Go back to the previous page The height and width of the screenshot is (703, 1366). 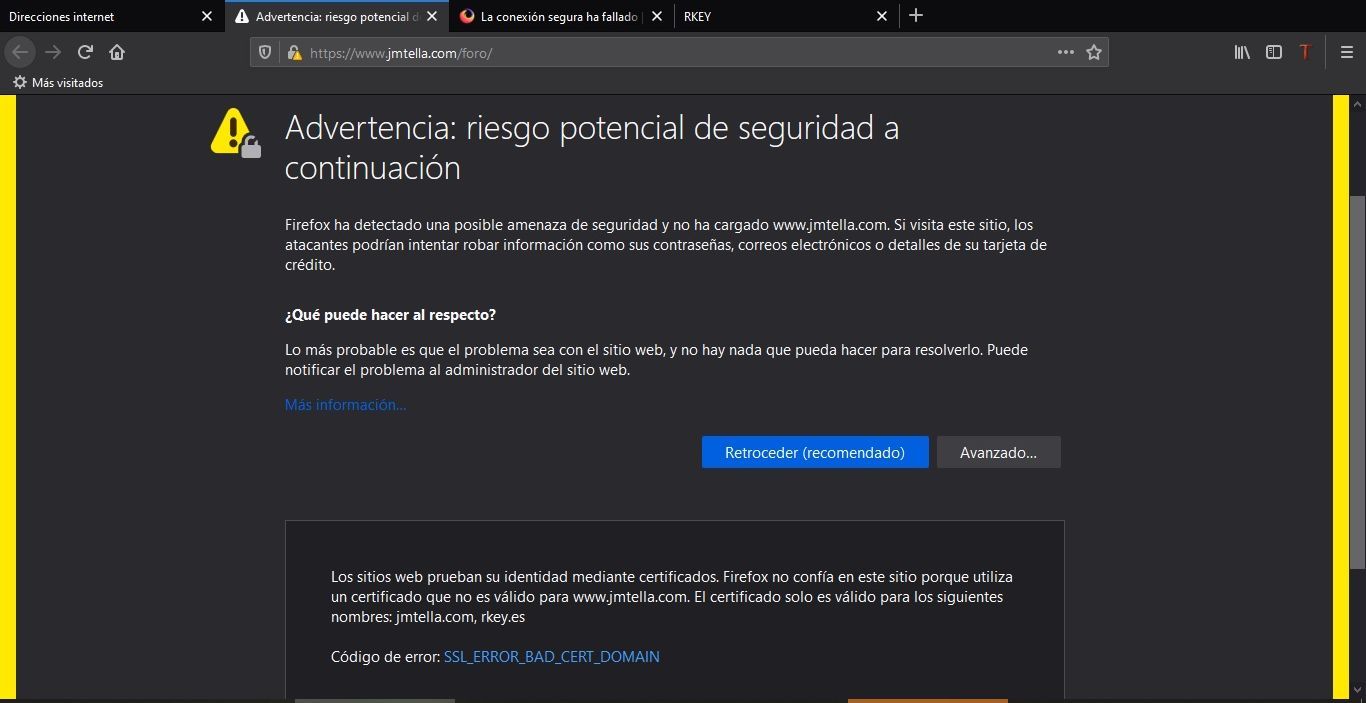(21, 52)
